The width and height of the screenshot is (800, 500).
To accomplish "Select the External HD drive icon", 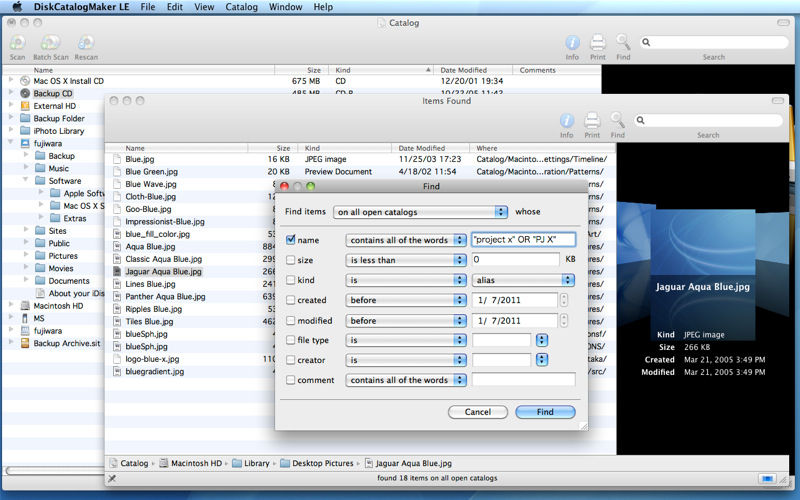I will (x=25, y=106).
